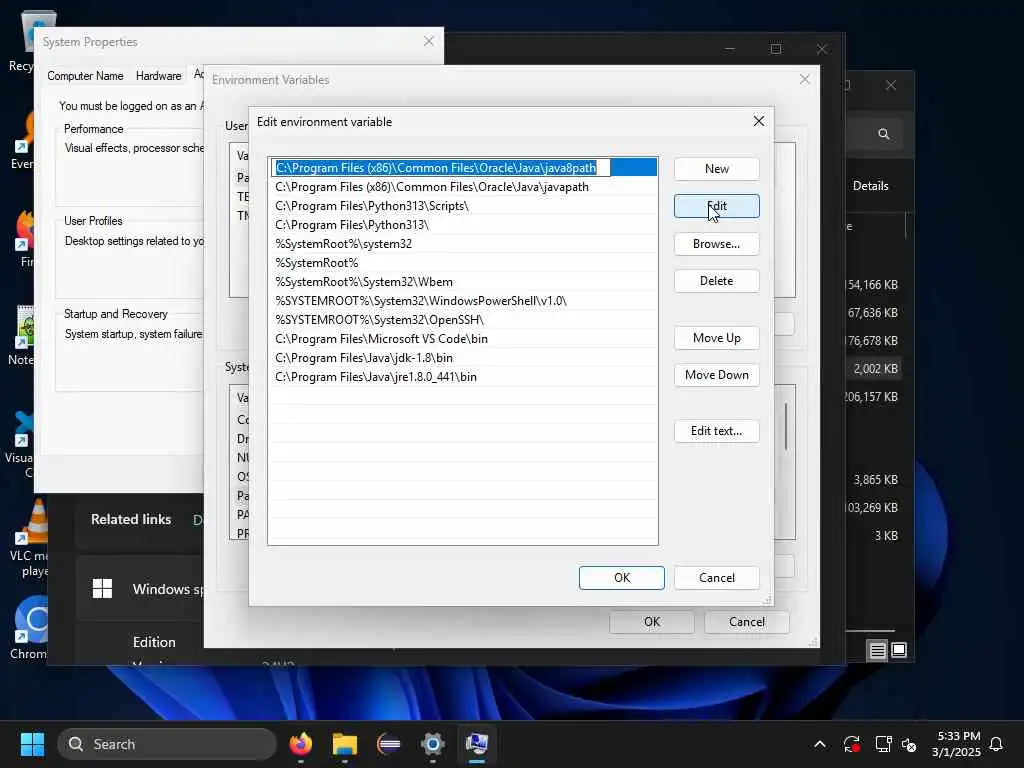Click OK in the Environment Variables window
Screen dimensions: 1024x768
coord(652,622)
